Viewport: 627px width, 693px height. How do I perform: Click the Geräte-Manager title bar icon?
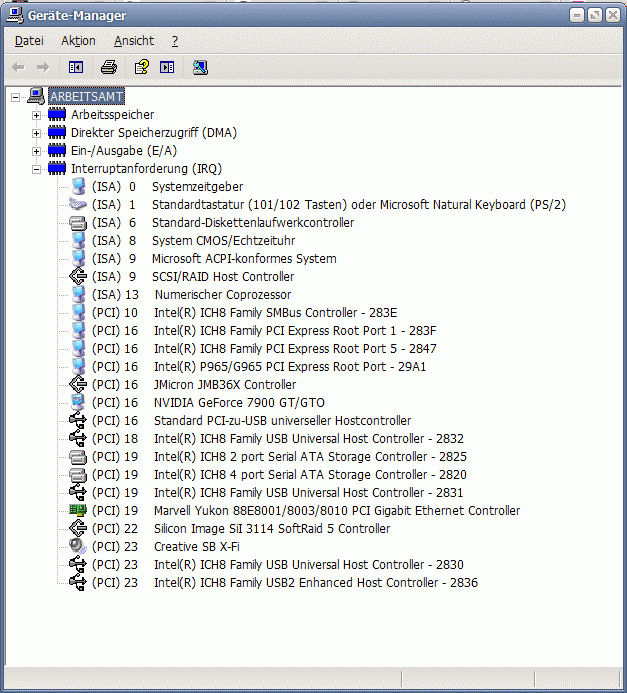coord(15,15)
